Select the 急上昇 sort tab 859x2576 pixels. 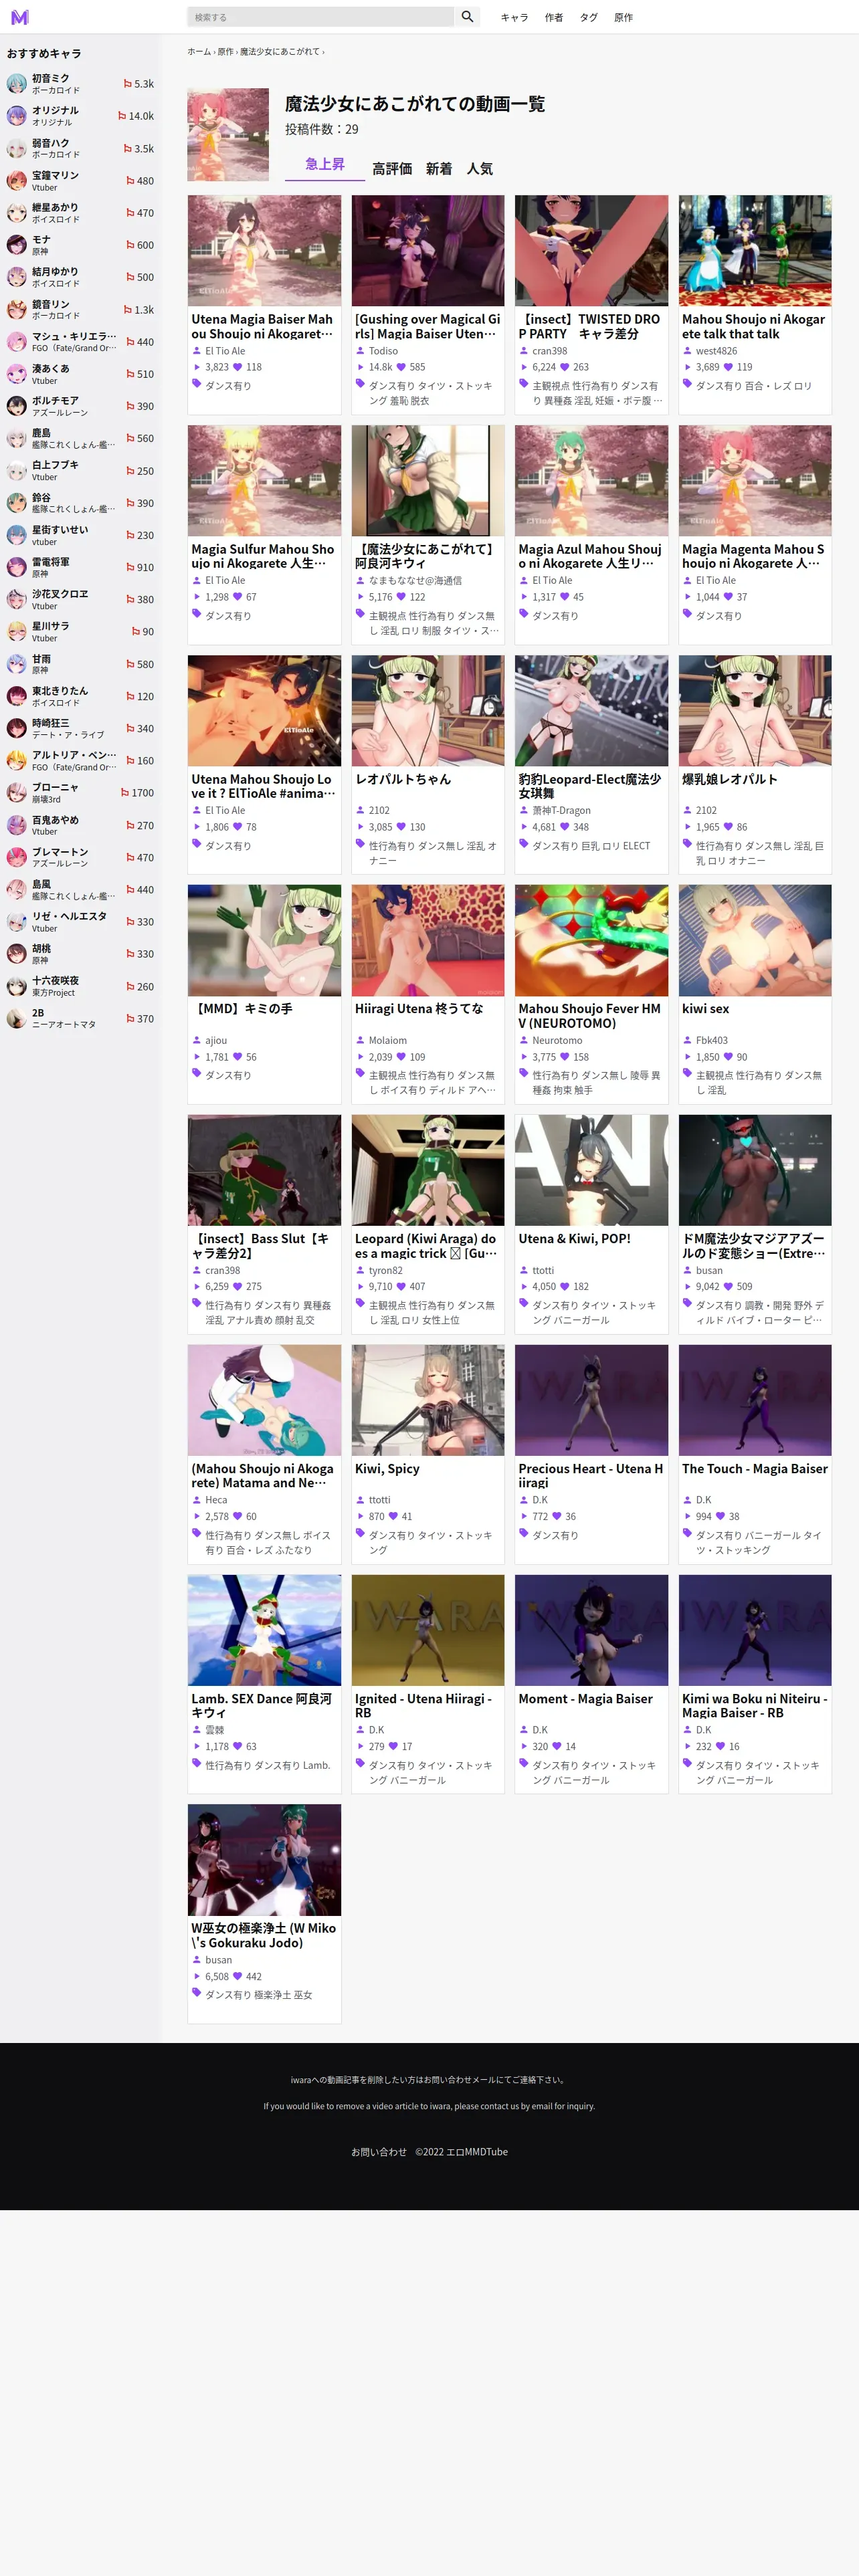pos(325,165)
